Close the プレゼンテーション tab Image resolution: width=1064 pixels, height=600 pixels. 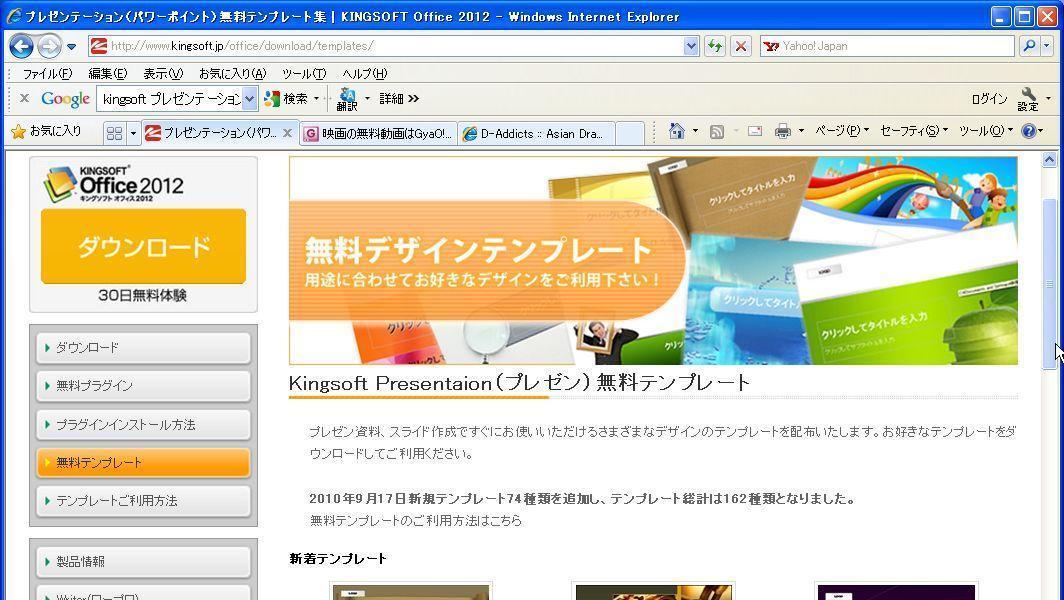(x=287, y=133)
